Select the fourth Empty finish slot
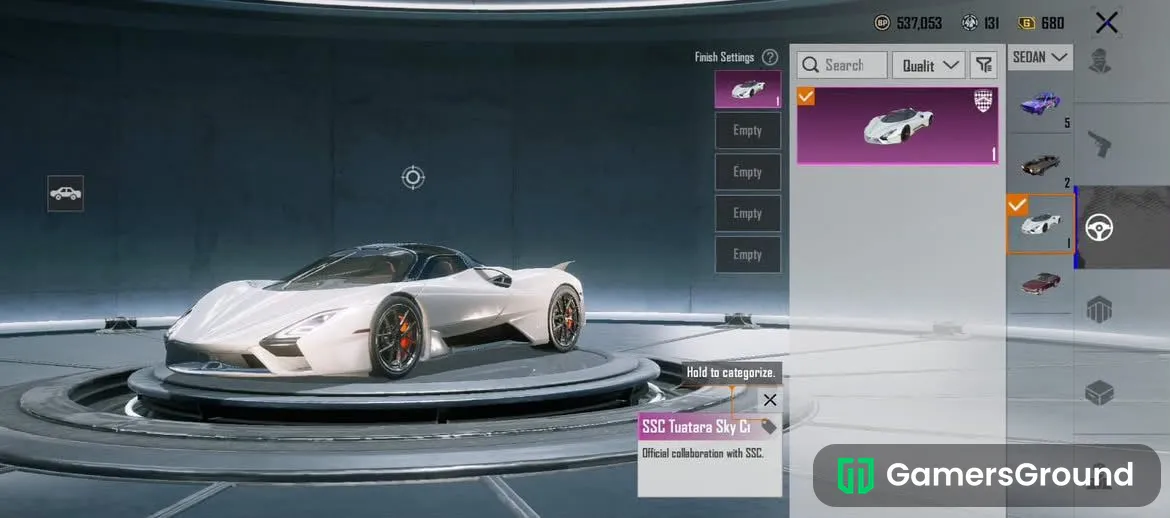1170x518 pixels. tap(748, 255)
